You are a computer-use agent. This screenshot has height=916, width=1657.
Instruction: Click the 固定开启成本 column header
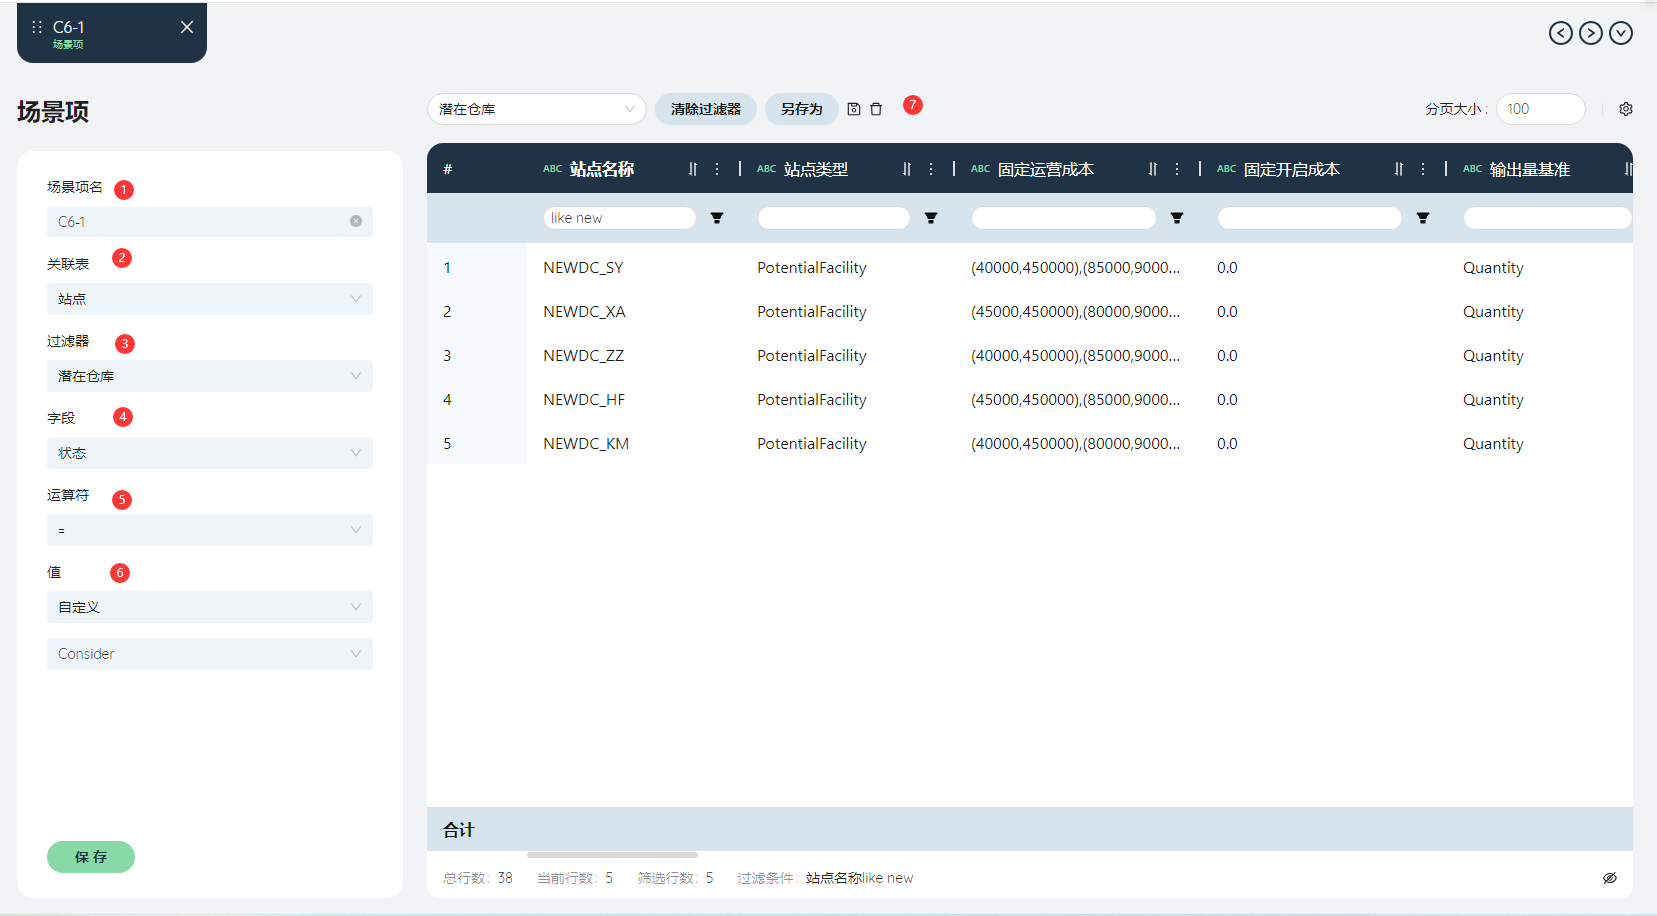click(1292, 169)
